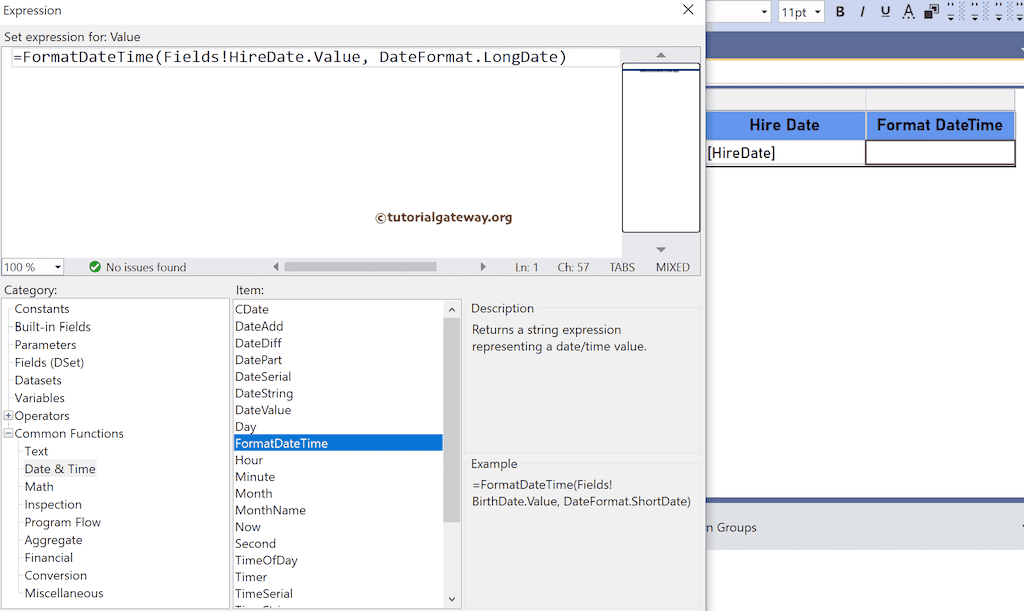Image resolution: width=1024 pixels, height=611 pixels.
Task: Select the Built-in Fields category
Action: (52, 326)
